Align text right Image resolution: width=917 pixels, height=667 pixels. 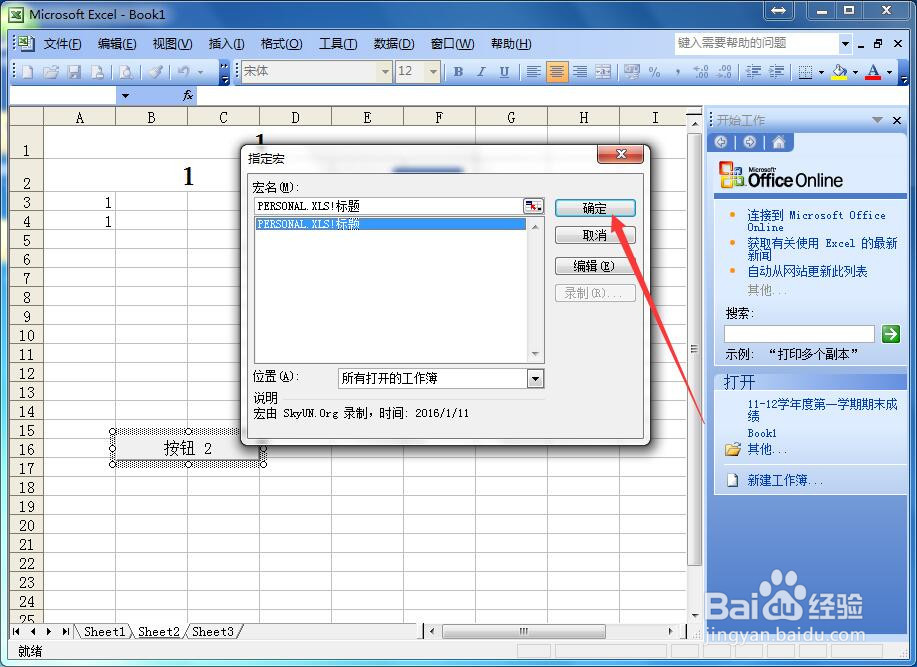point(580,72)
